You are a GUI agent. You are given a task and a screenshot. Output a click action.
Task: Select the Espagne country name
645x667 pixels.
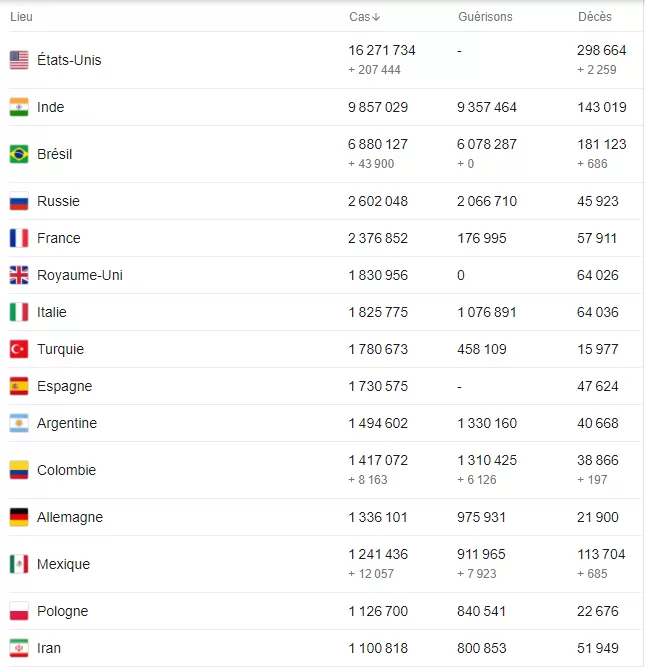pos(65,386)
